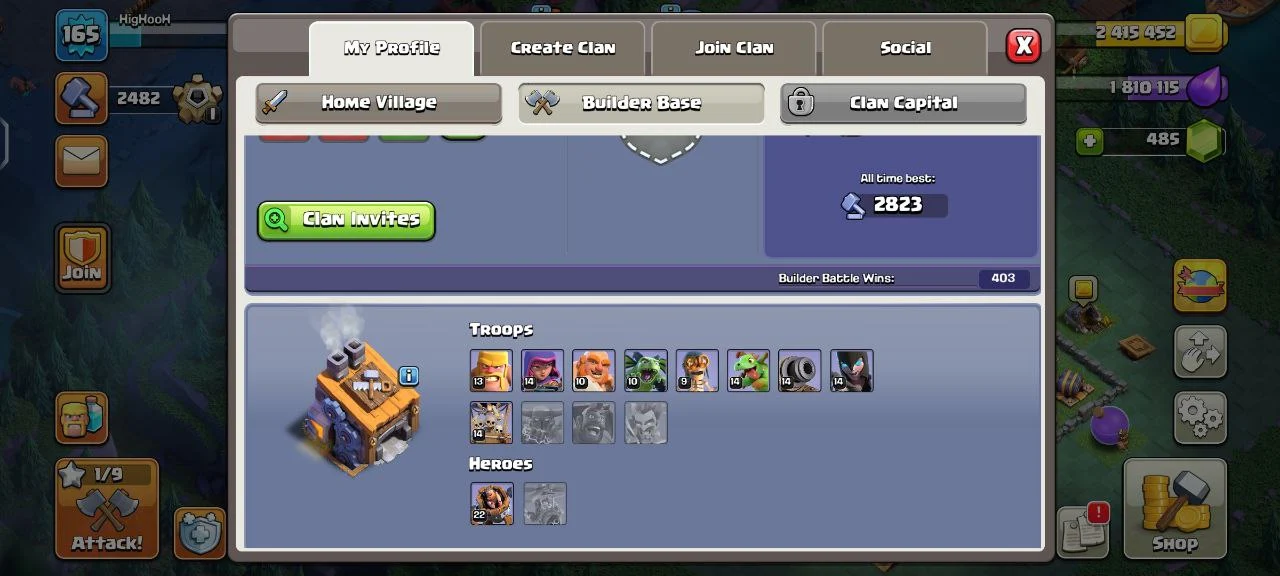This screenshot has height=576, width=1280.
Task: Open the Shop button
Action: [1175, 509]
